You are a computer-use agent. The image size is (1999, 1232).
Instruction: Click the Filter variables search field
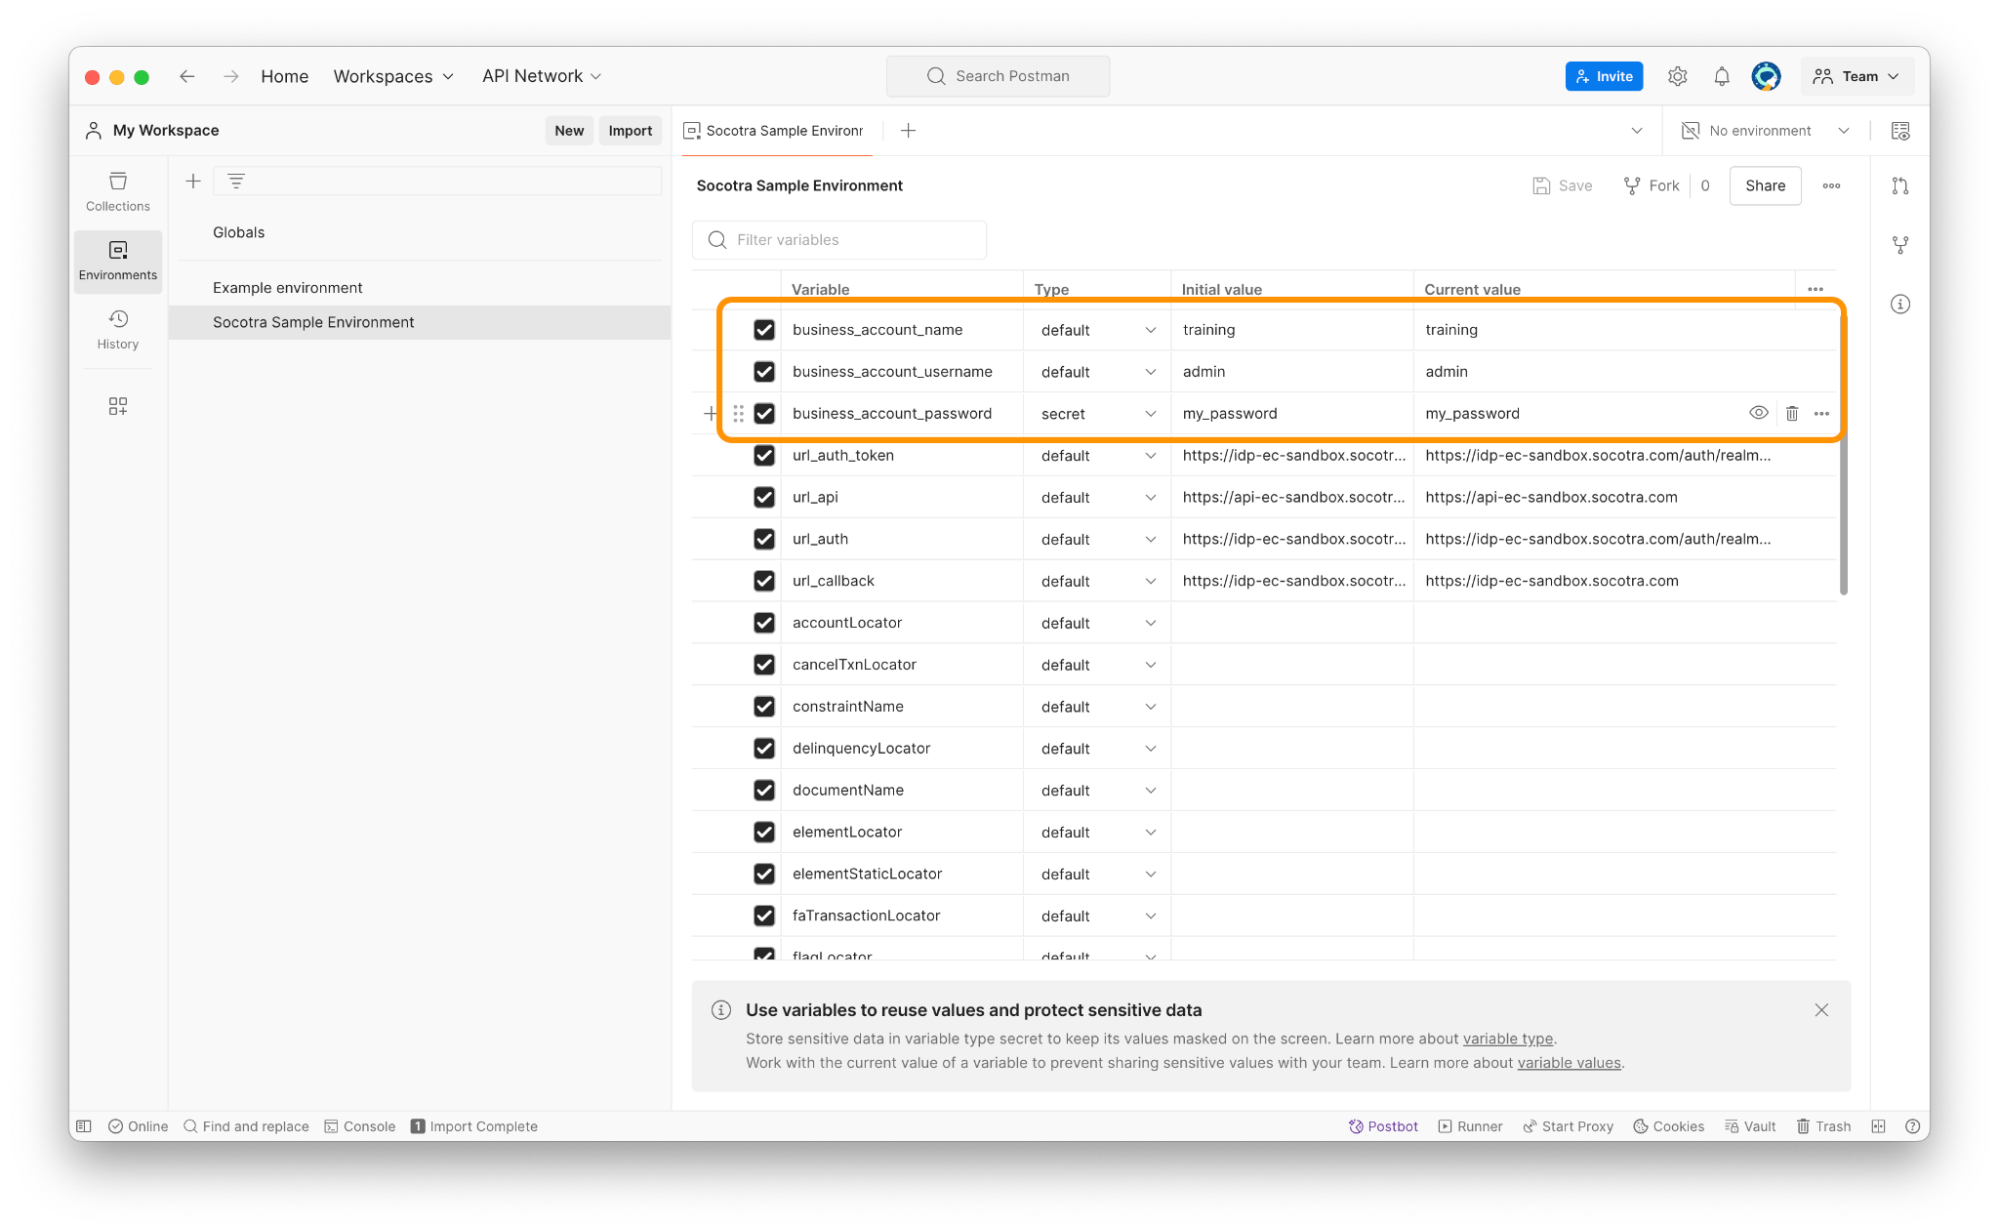840,240
